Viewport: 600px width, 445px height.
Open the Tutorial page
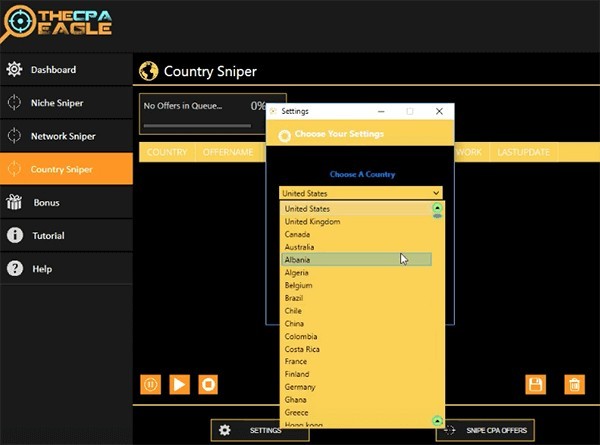tap(66, 235)
